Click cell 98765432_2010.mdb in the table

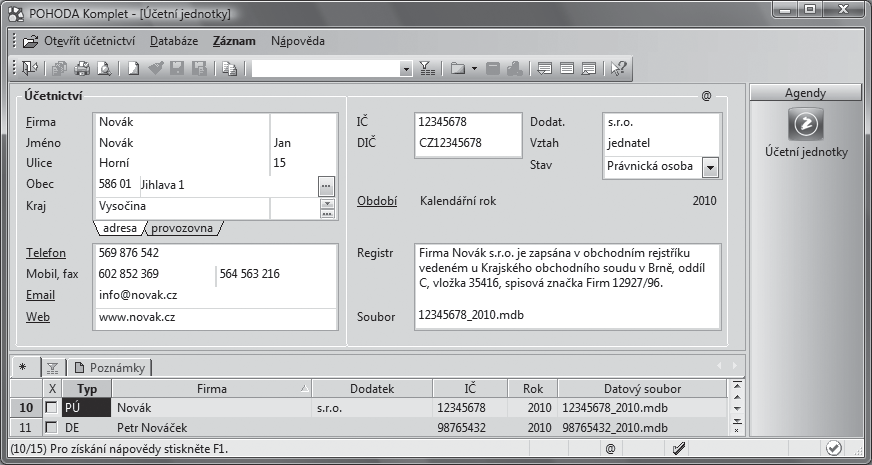642,428
